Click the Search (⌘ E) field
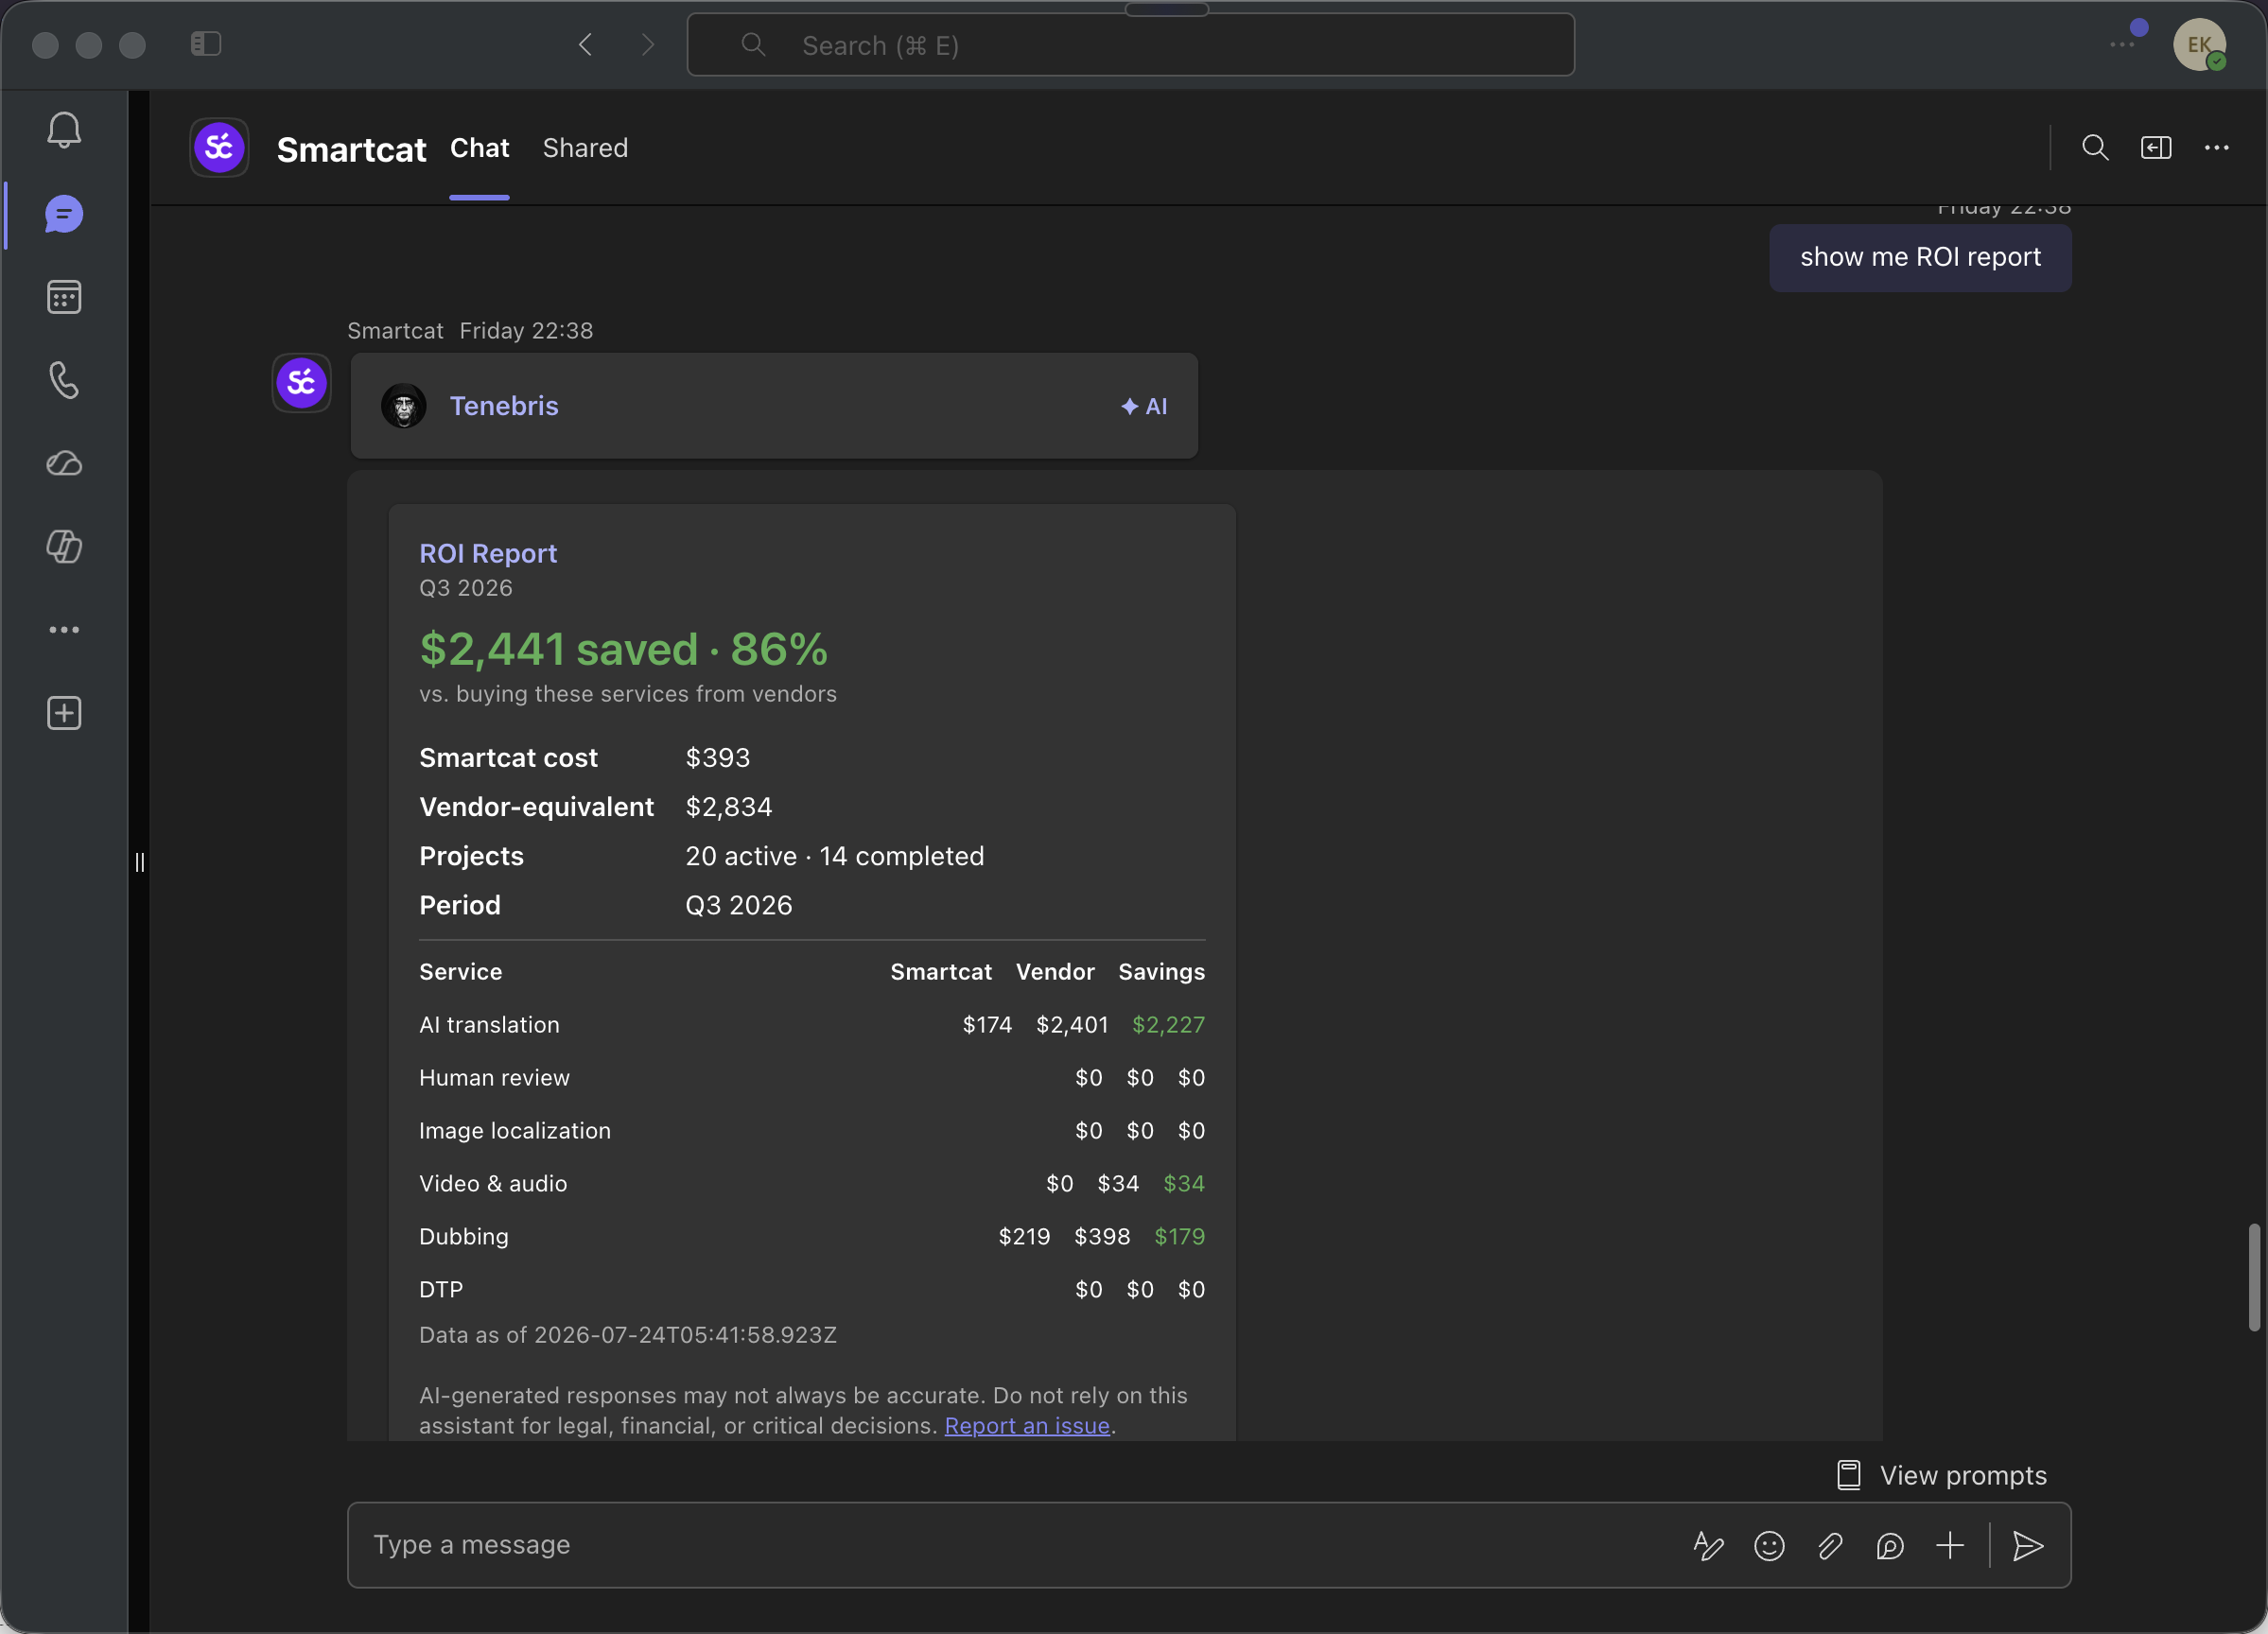This screenshot has height=1634, width=2268. (1130, 45)
